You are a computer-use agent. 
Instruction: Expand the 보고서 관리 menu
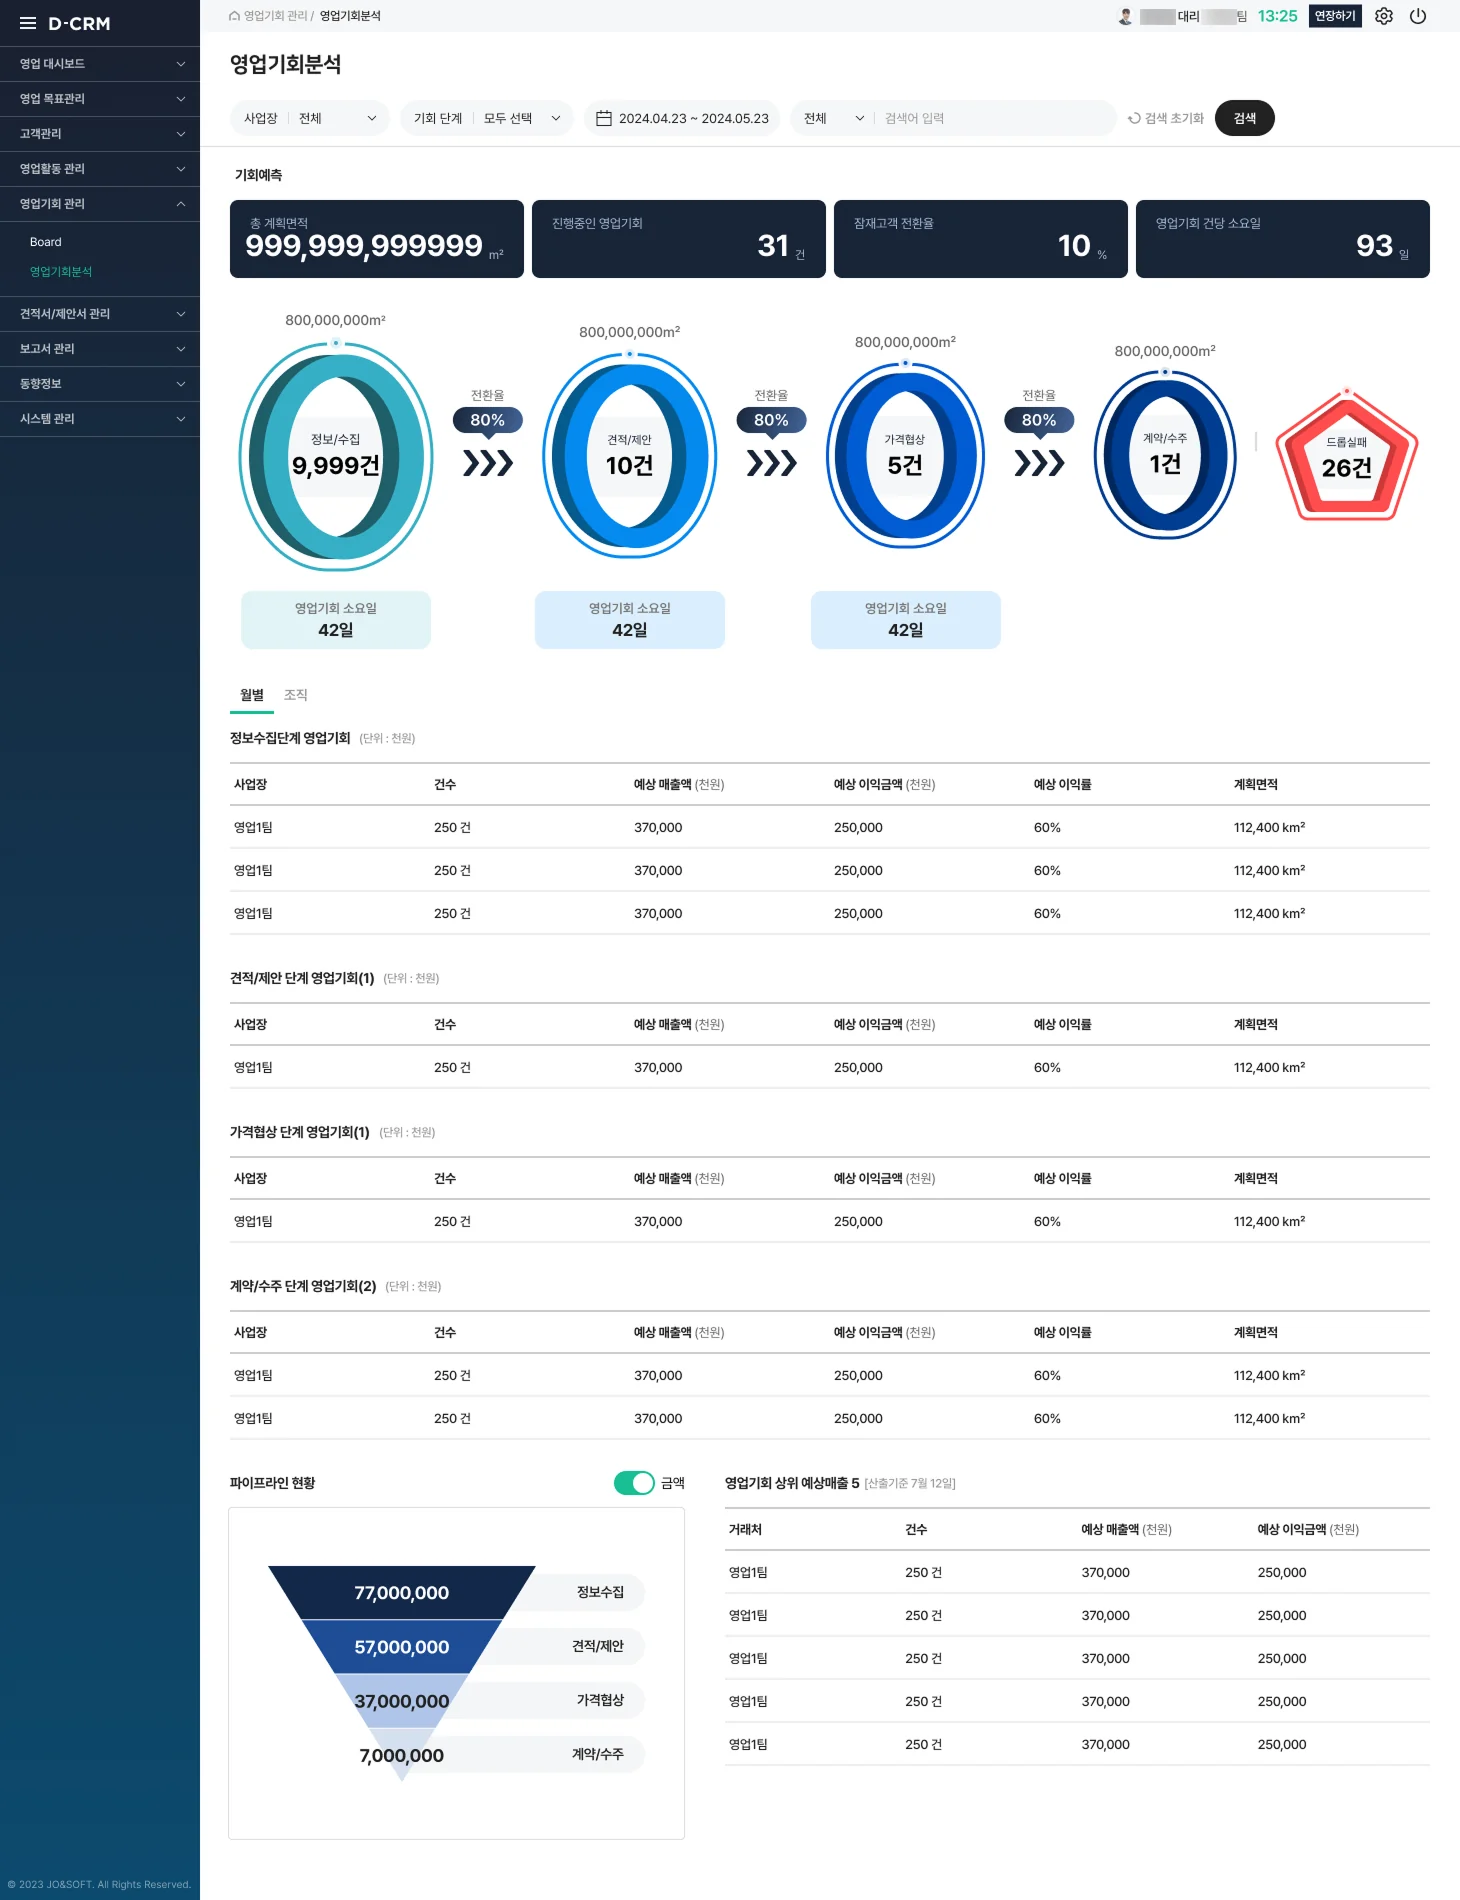100,349
